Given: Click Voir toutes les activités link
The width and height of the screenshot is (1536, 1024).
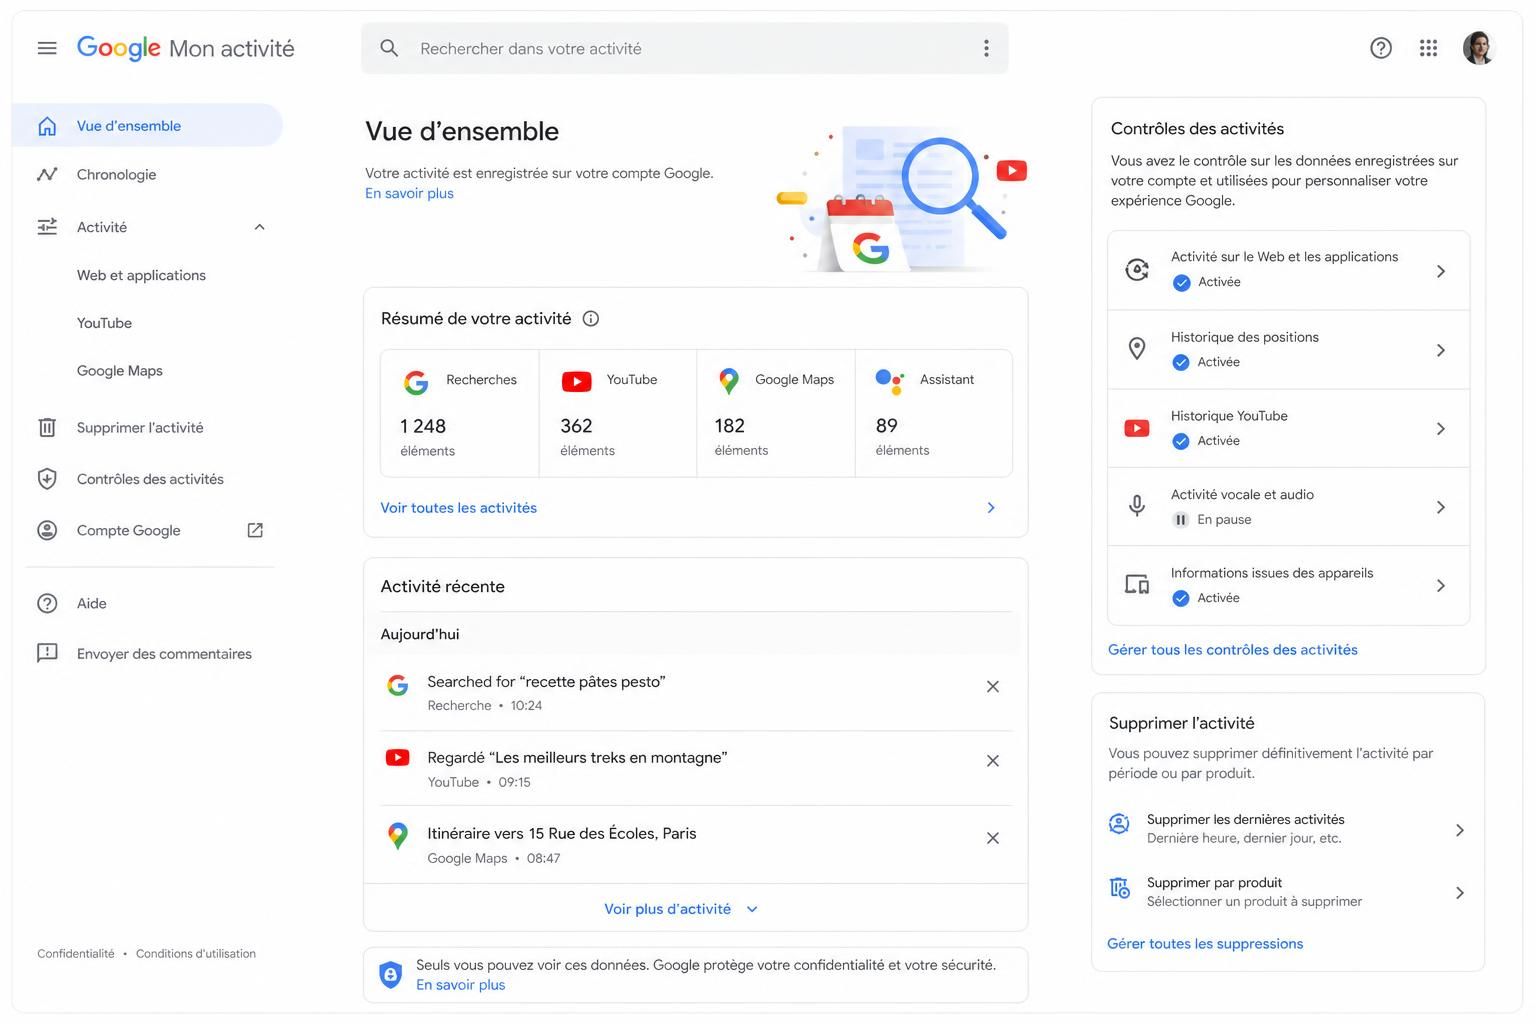Looking at the screenshot, I should [458, 508].
